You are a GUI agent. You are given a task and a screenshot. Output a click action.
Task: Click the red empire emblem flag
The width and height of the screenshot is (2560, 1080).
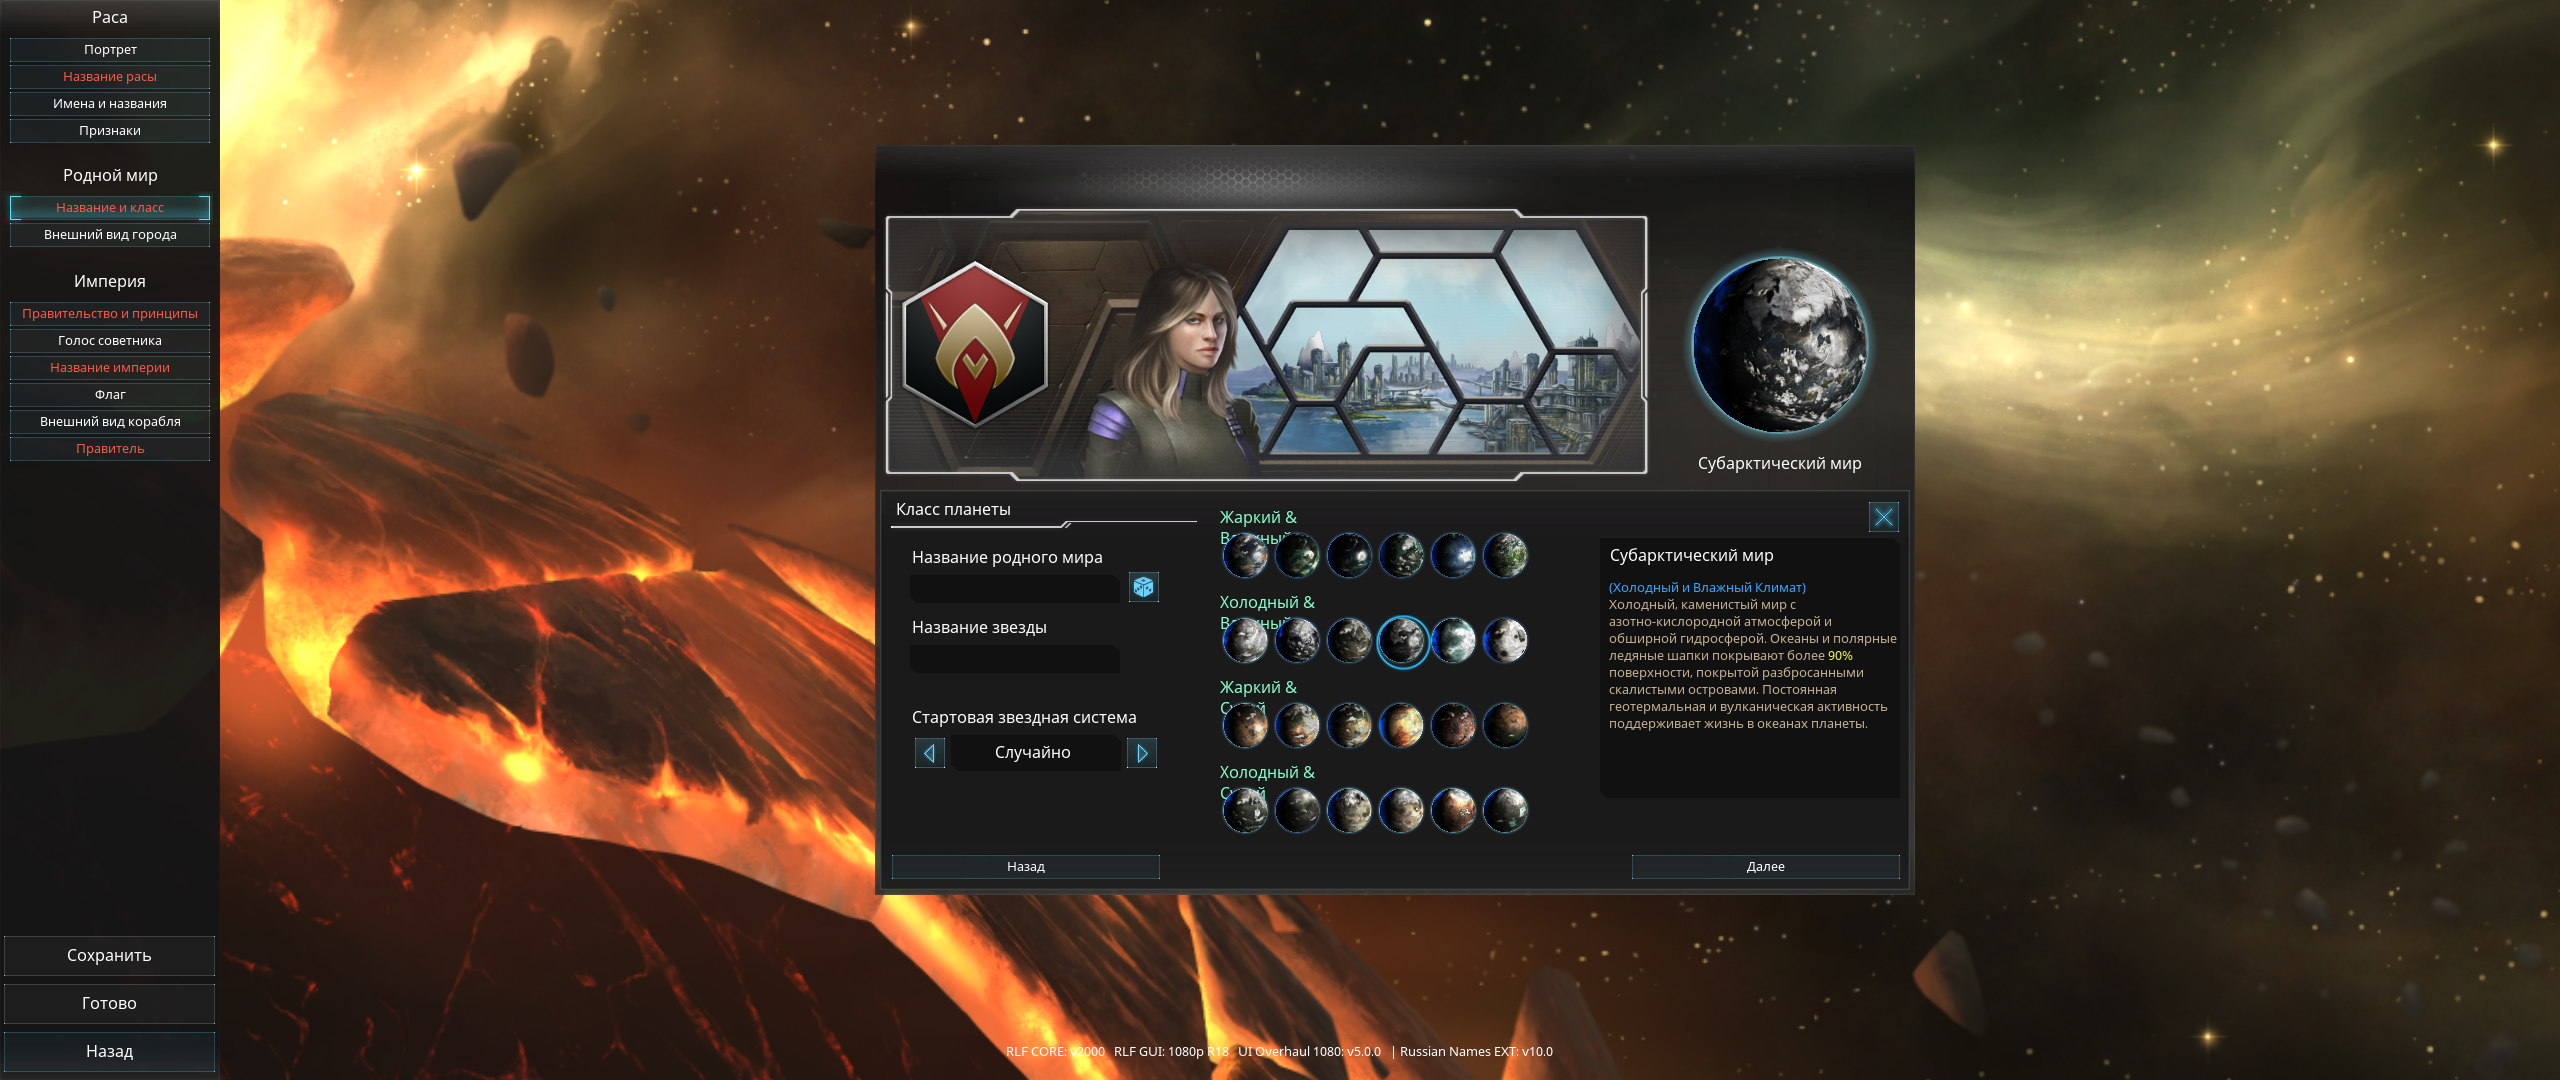coord(975,345)
